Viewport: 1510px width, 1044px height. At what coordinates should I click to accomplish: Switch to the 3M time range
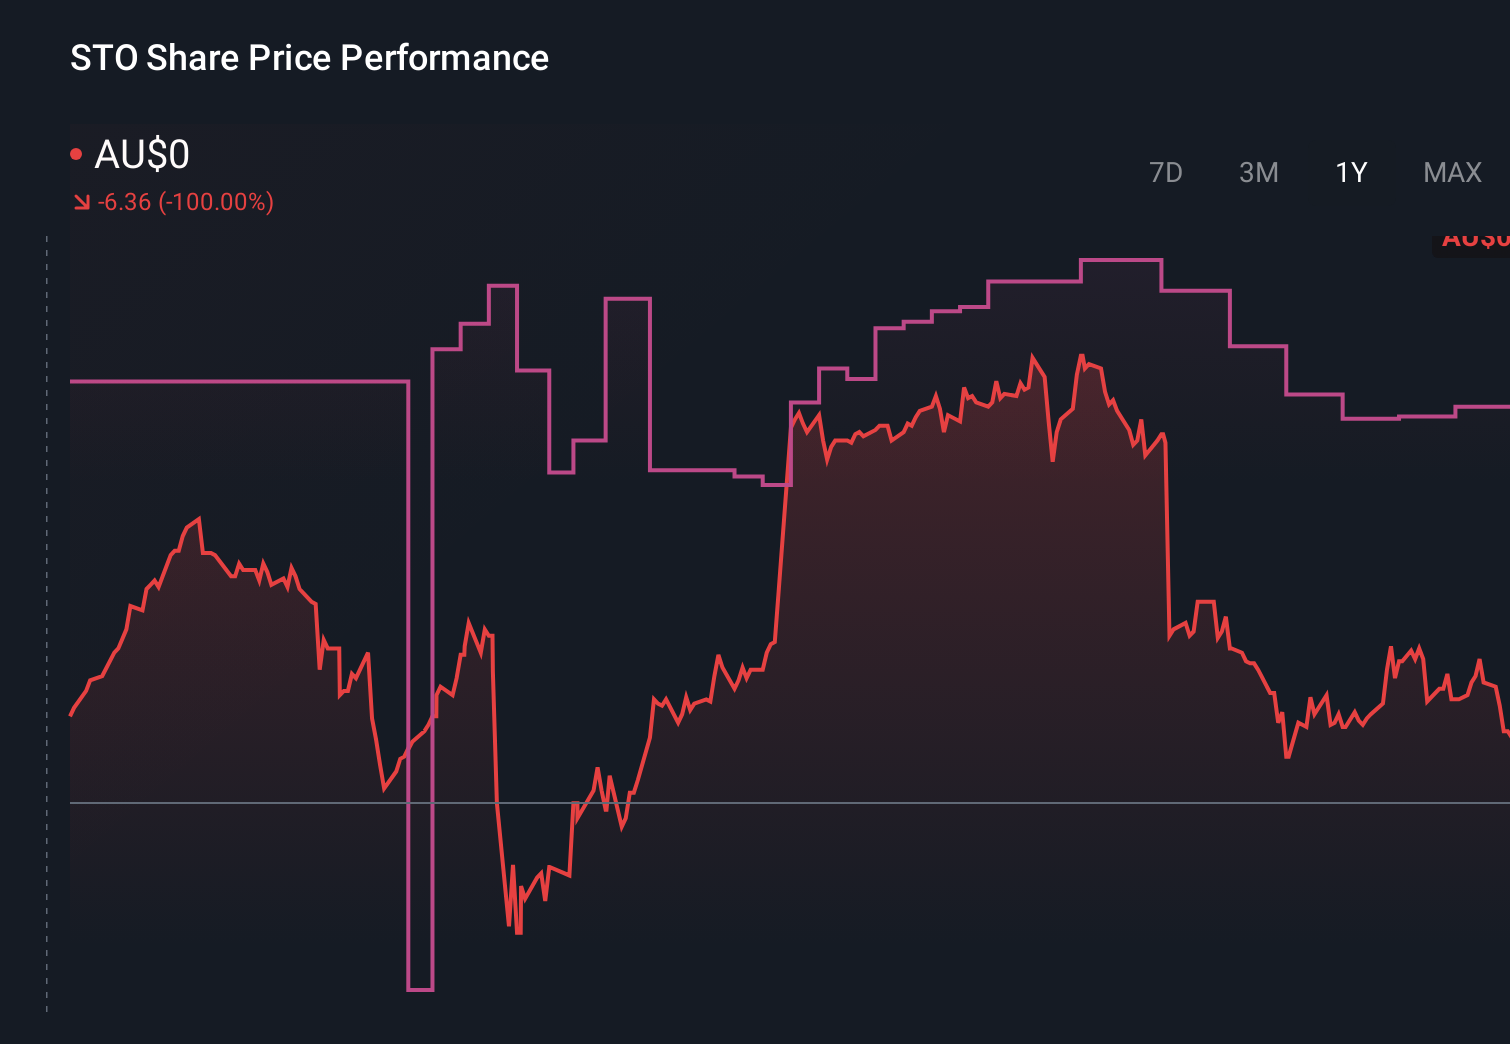pos(1258,172)
